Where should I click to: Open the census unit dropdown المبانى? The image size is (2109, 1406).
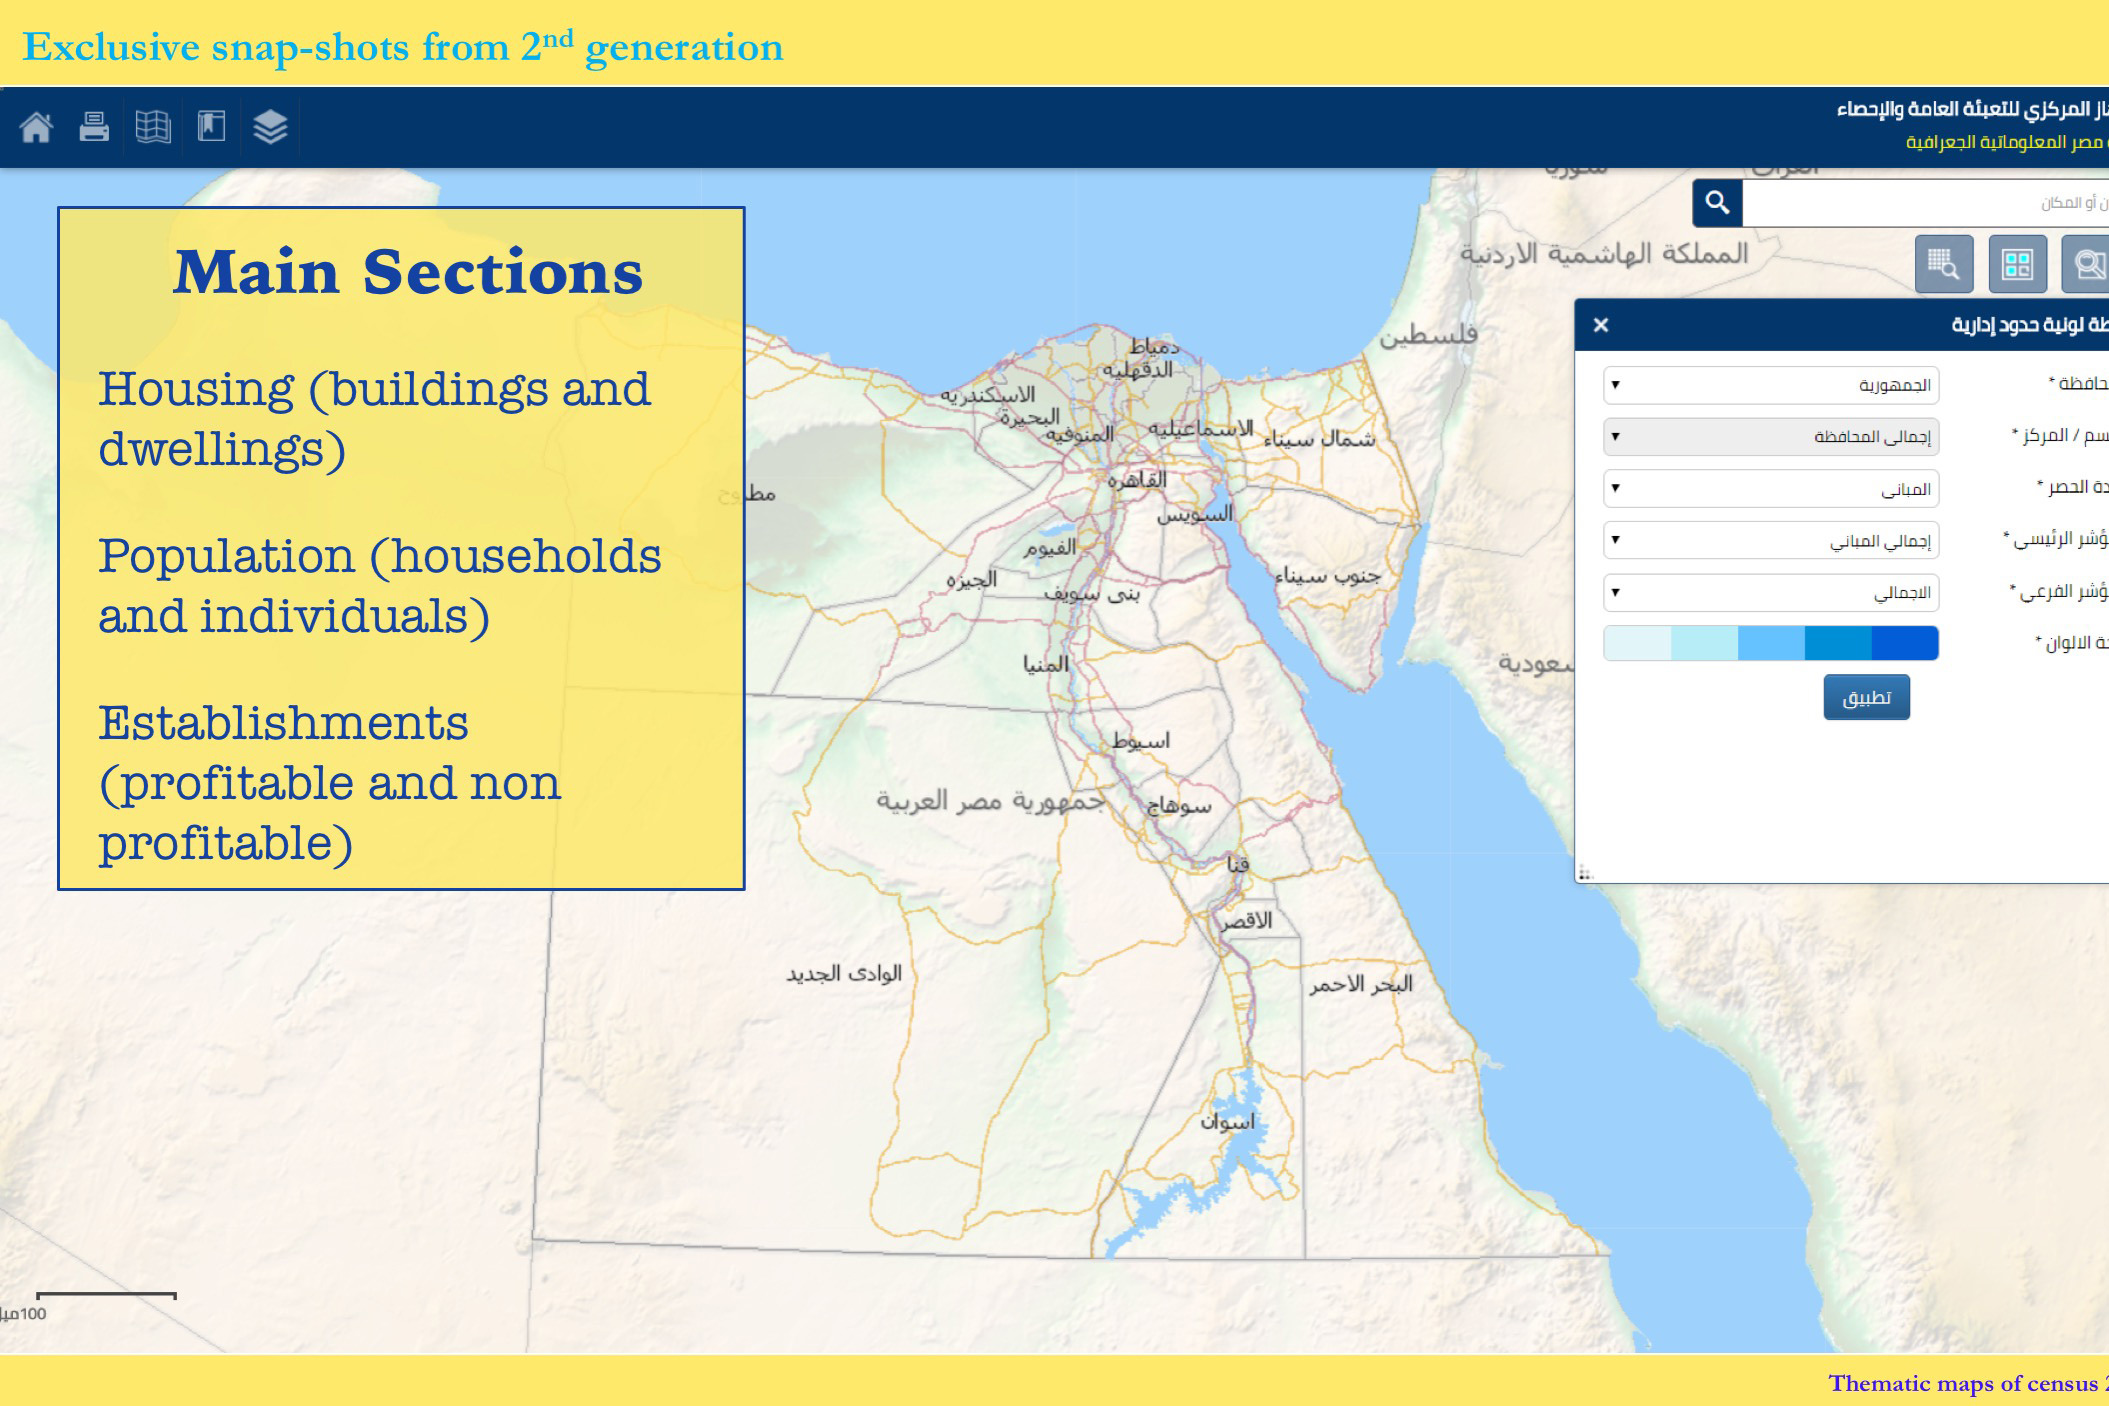1770,489
